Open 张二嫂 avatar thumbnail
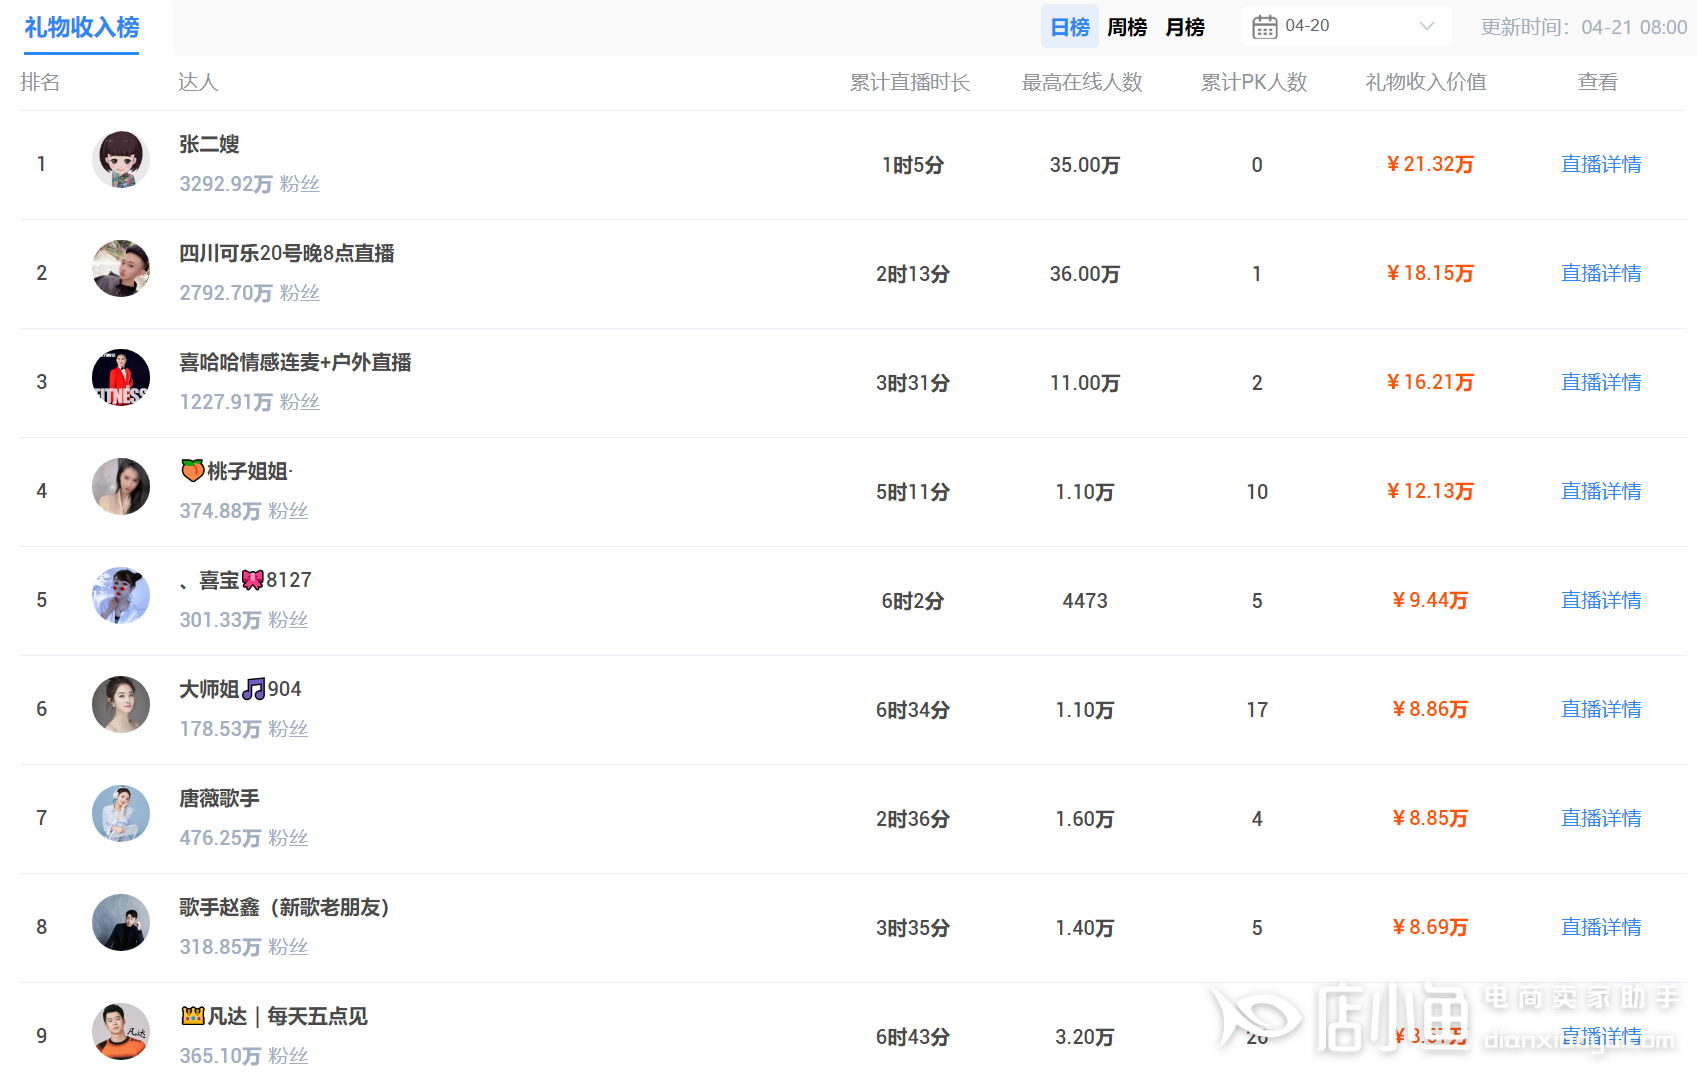The height and width of the screenshot is (1084, 1697). coord(121,160)
